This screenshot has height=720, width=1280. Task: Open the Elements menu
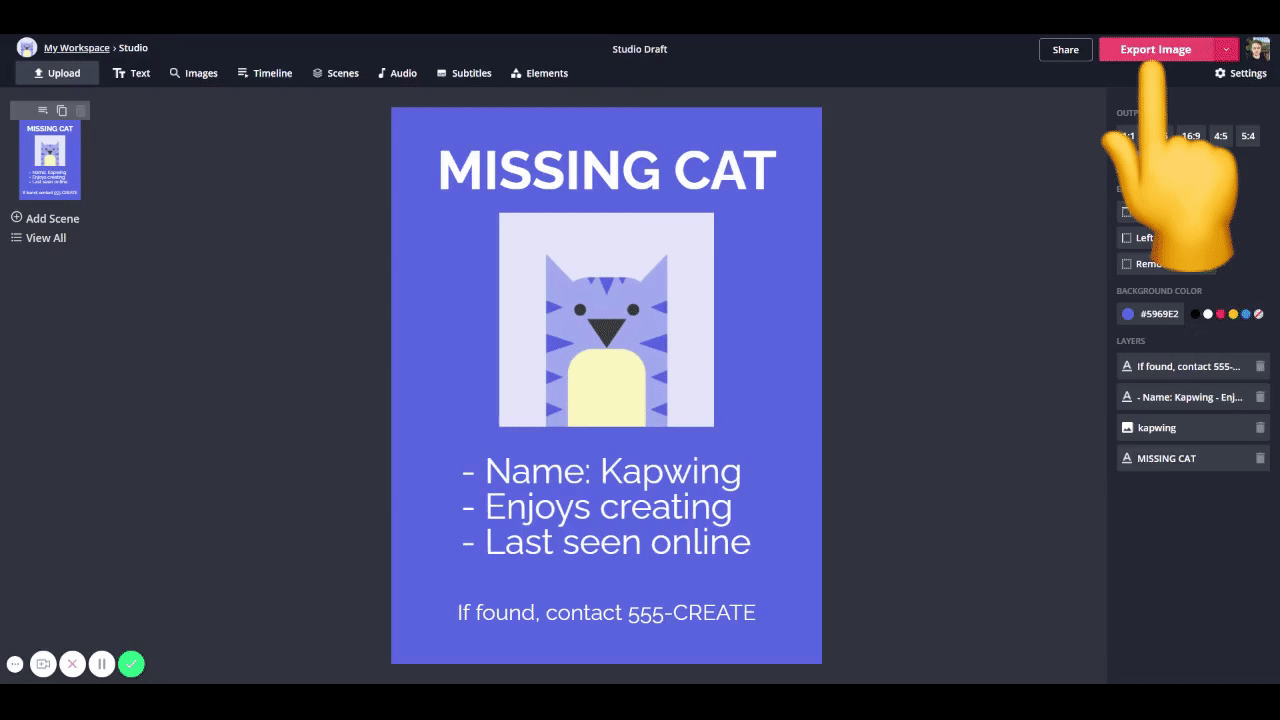click(539, 73)
